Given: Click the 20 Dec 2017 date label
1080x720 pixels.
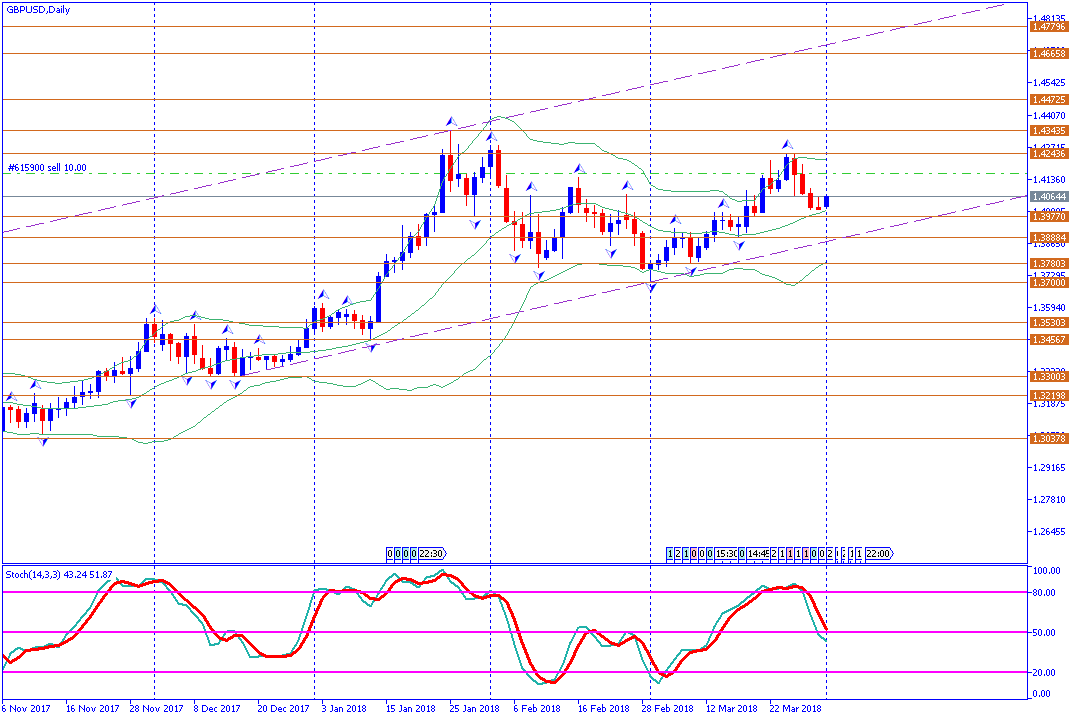Looking at the screenshot, I should [283, 708].
